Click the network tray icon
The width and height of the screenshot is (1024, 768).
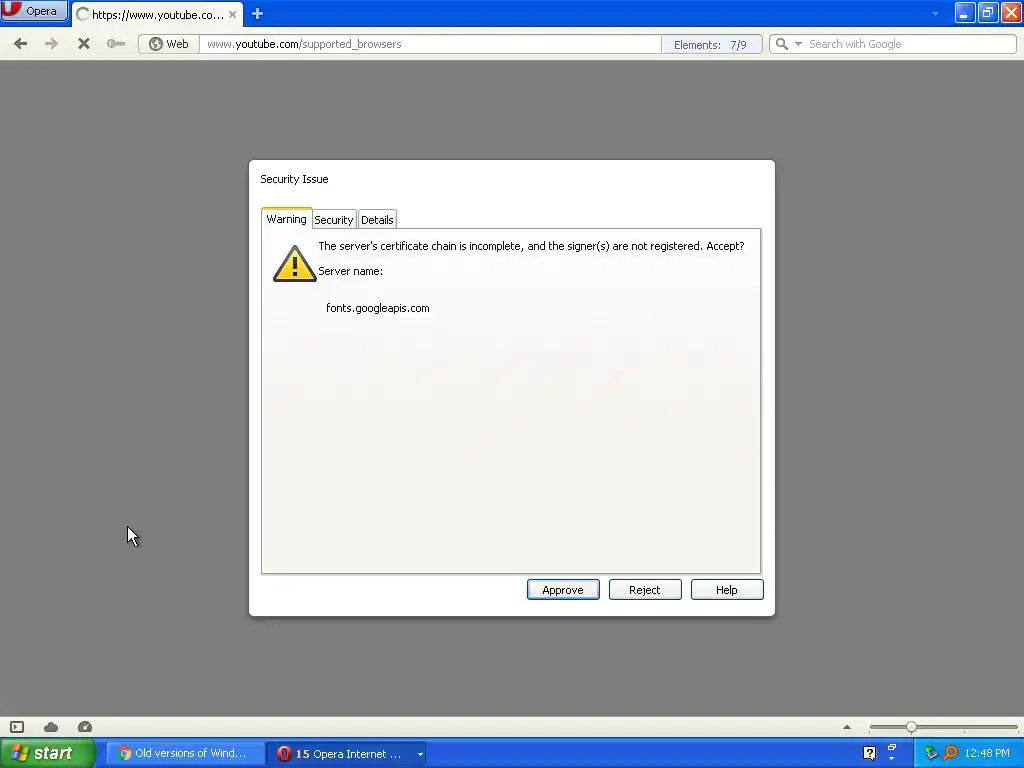pyautogui.click(x=931, y=753)
